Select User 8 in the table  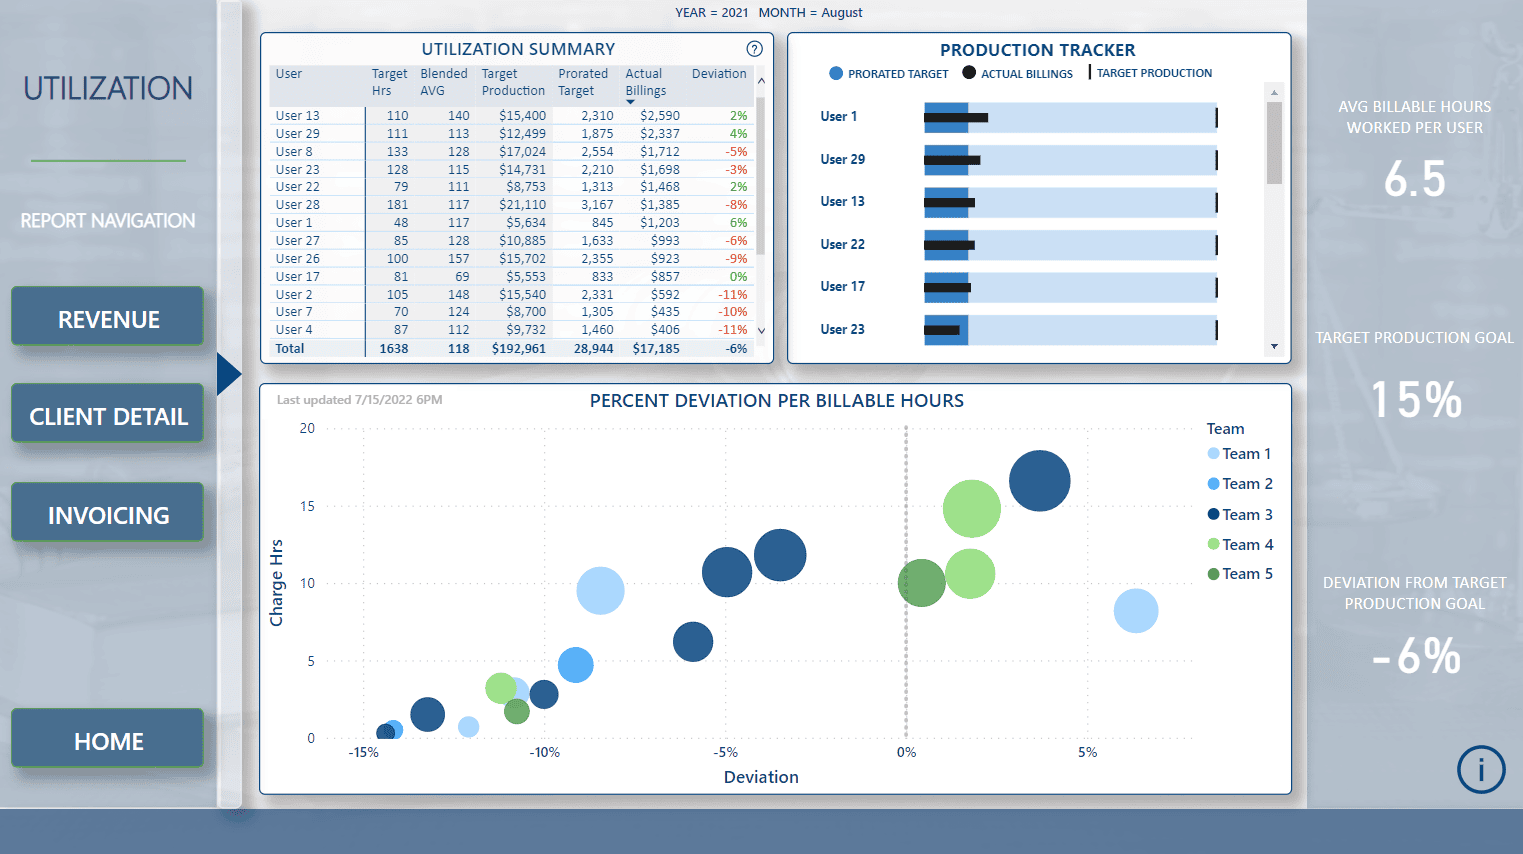[511, 152]
